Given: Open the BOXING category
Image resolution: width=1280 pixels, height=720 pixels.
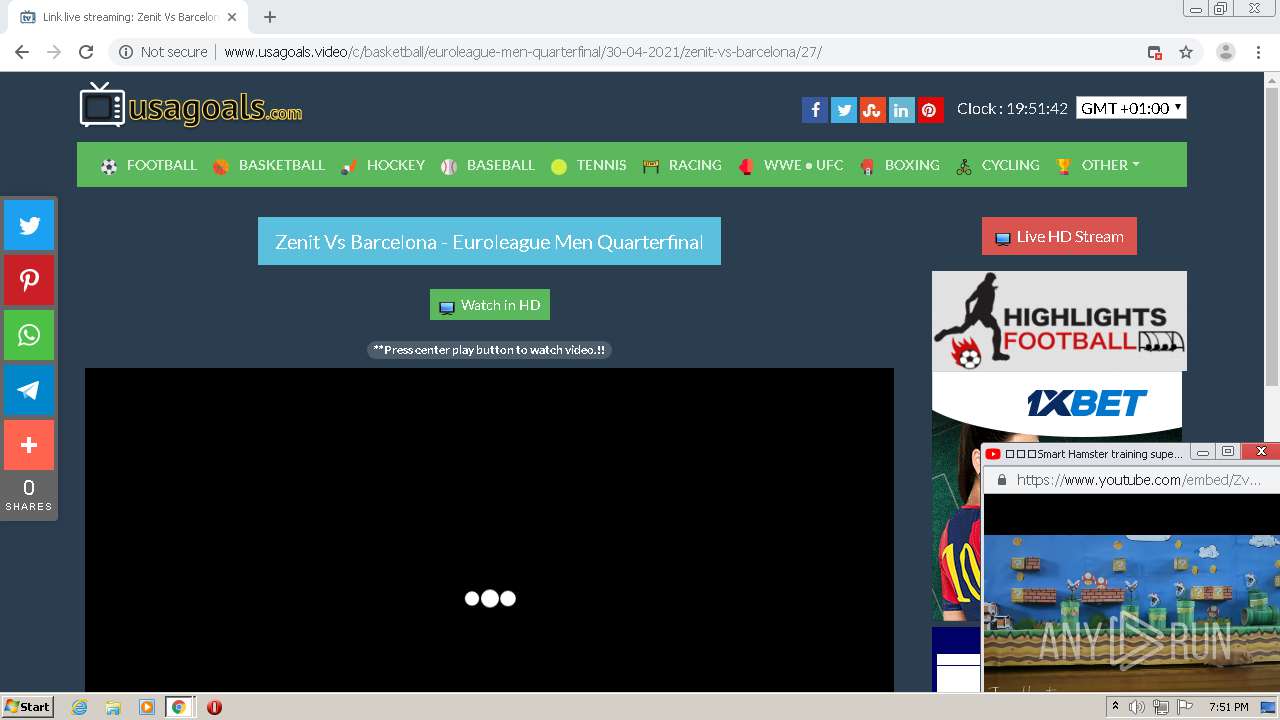Looking at the screenshot, I should pyautogui.click(x=900, y=165).
